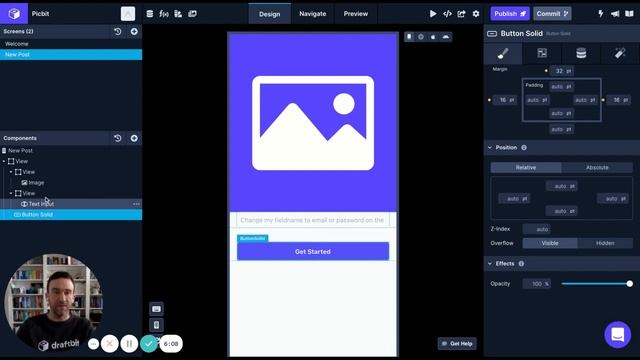640x360 pixels.
Task: Show info for the Effects section
Action: click(521, 264)
